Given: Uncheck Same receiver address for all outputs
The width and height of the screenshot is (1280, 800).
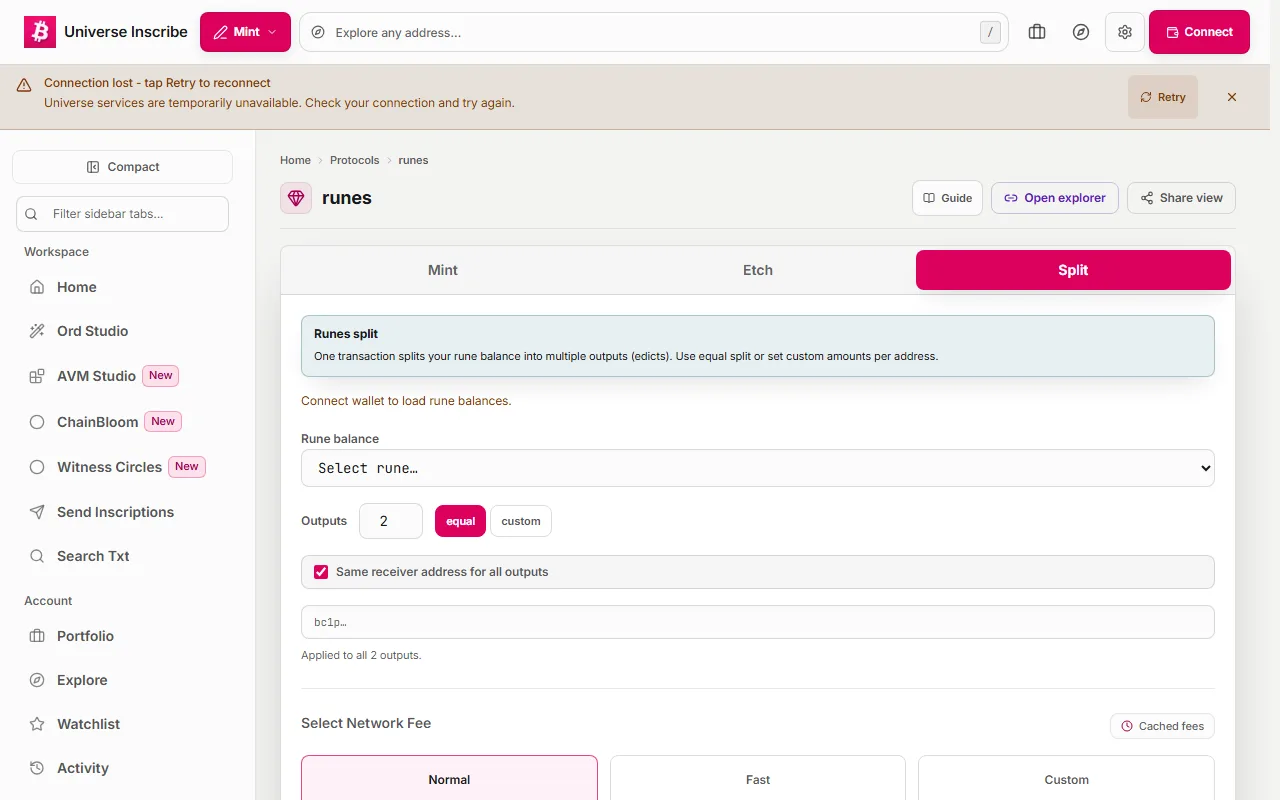Looking at the screenshot, I should click(x=321, y=572).
